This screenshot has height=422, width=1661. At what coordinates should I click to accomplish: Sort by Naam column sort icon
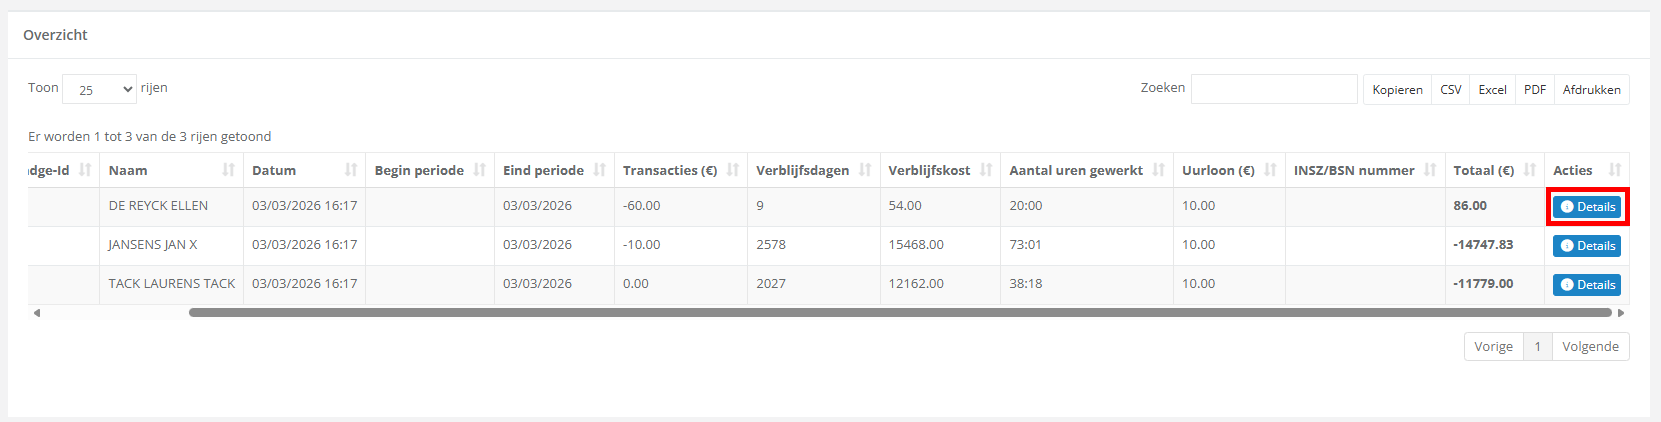click(229, 170)
